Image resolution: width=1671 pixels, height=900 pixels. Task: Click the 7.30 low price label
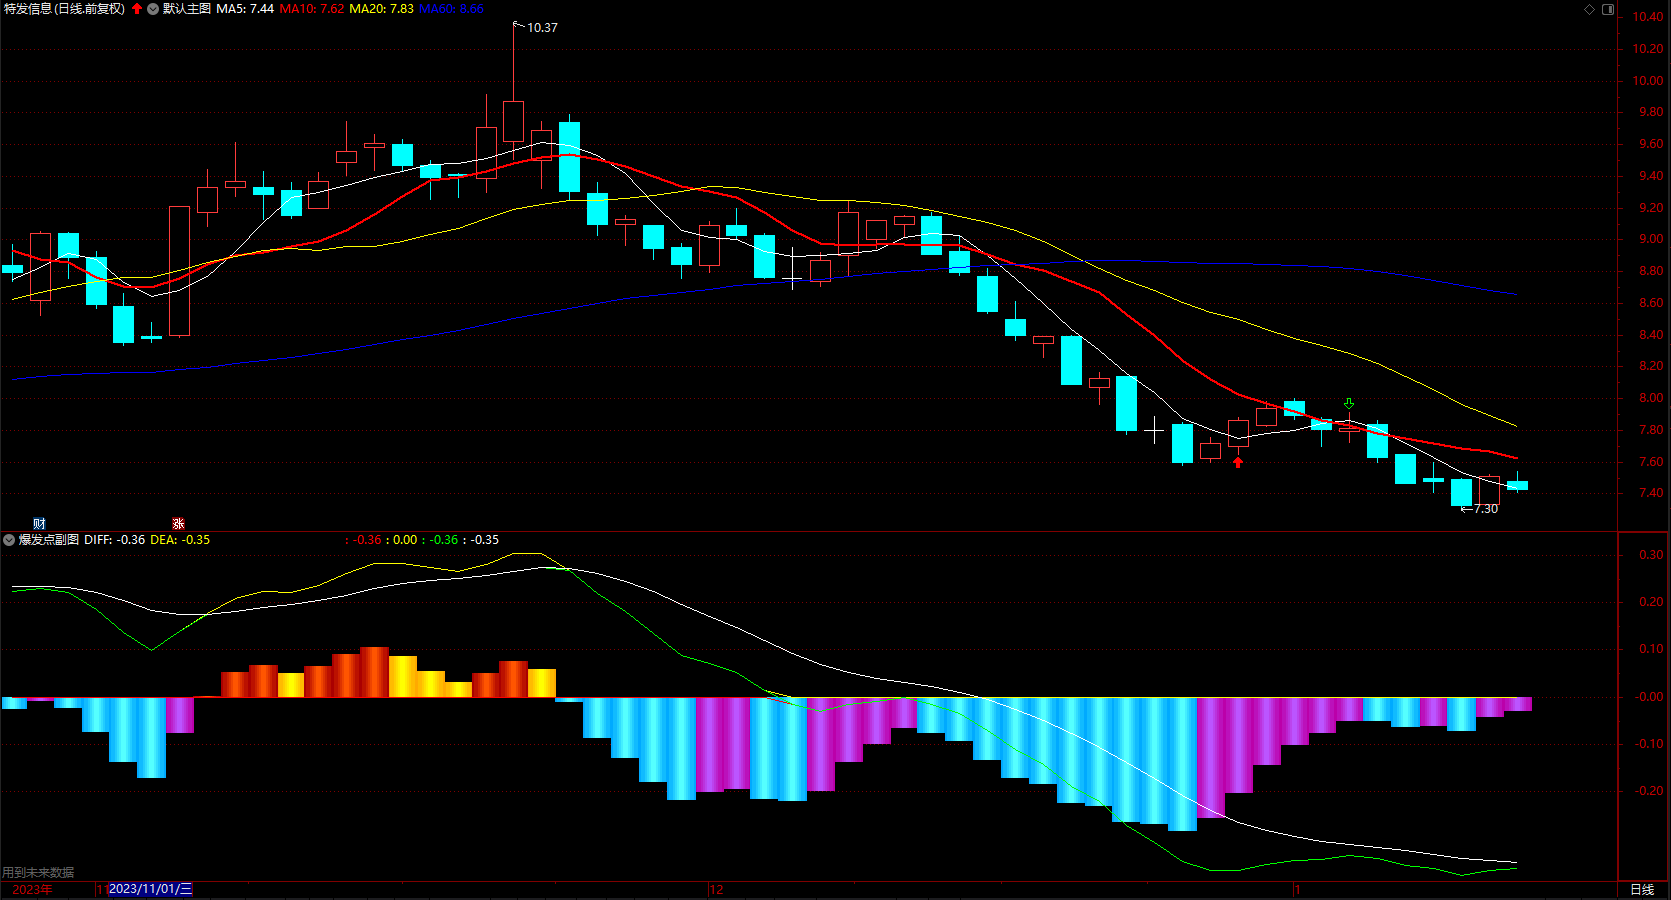(x=1486, y=509)
